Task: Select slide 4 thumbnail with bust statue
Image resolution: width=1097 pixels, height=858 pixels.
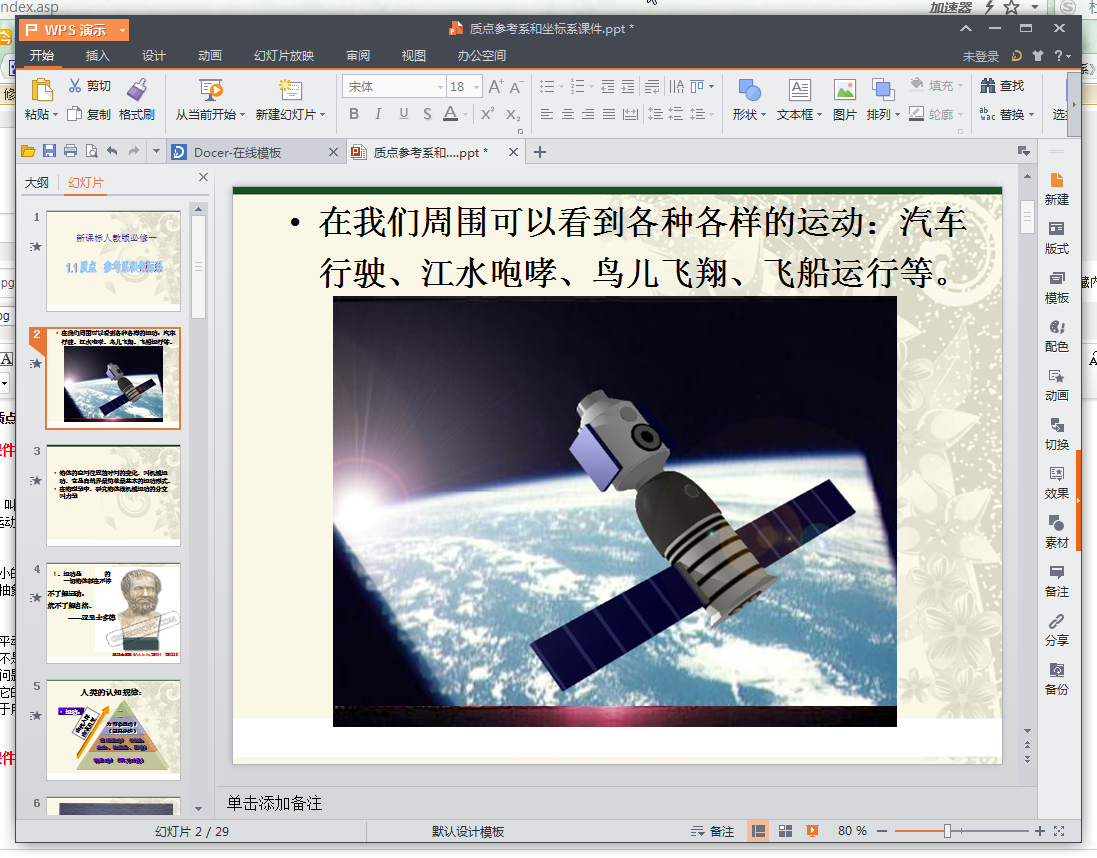Action: click(113, 612)
